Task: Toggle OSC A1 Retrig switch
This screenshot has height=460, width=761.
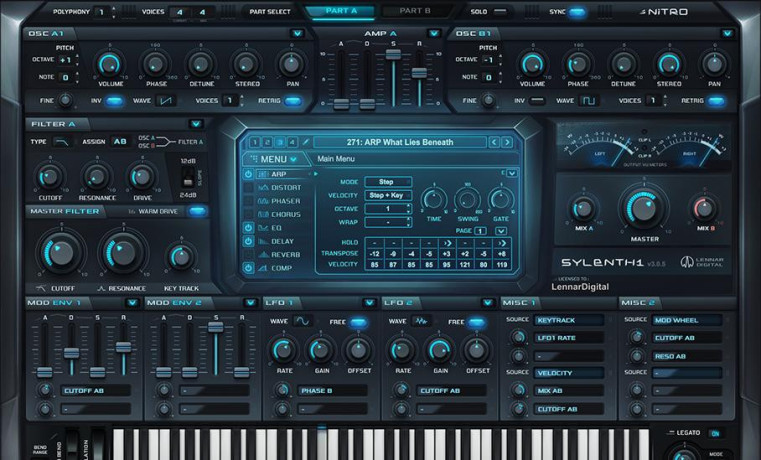Action: tap(293, 101)
